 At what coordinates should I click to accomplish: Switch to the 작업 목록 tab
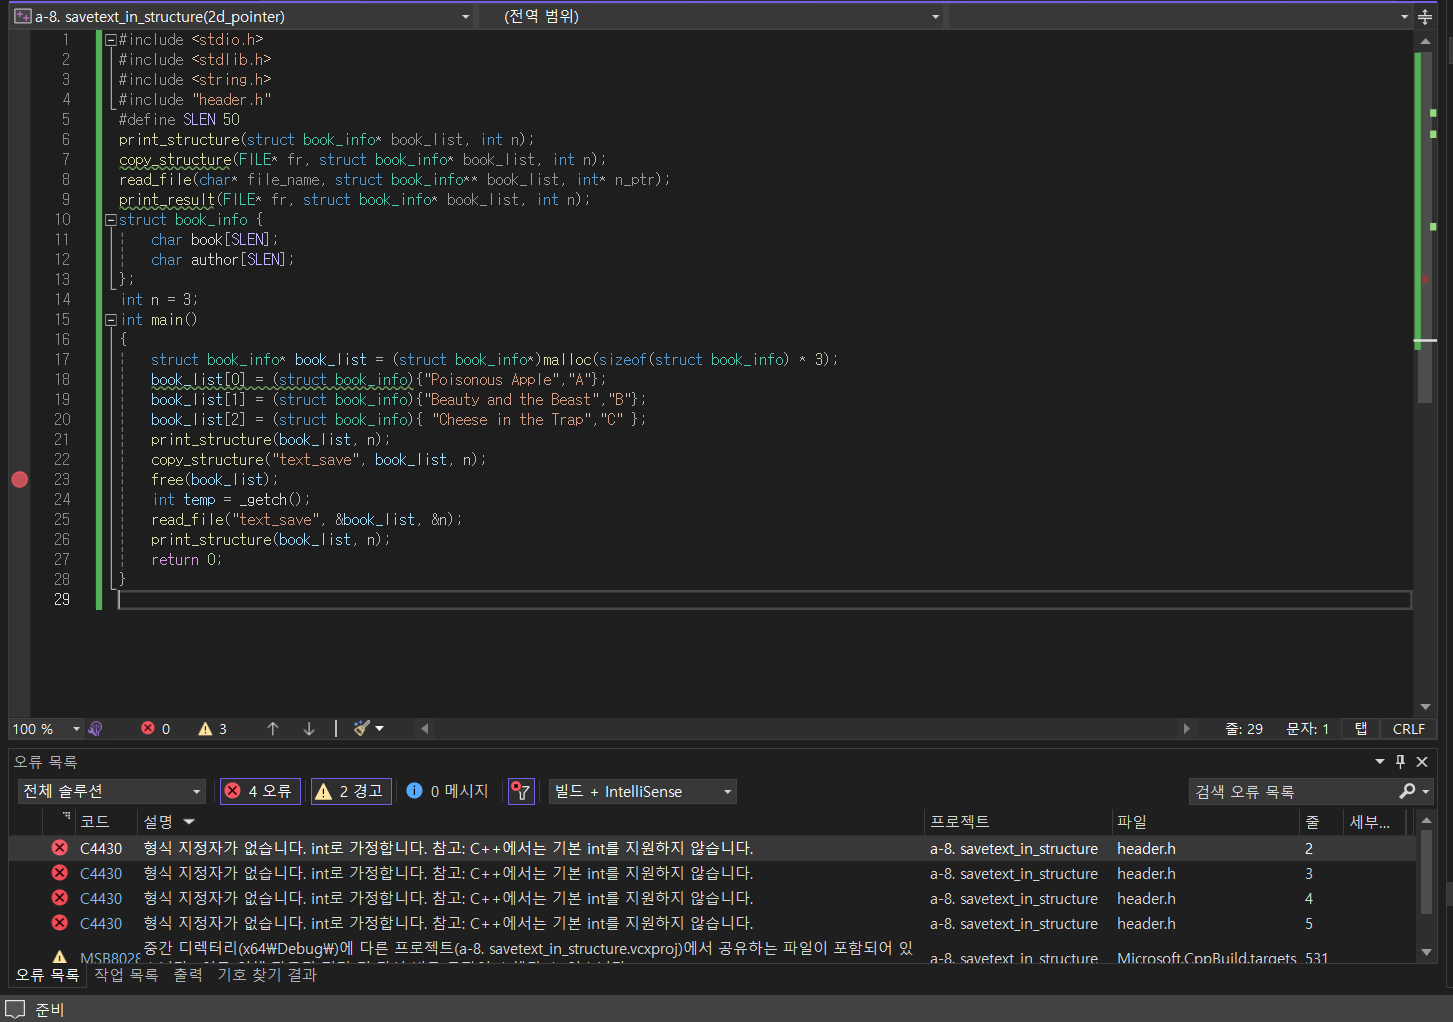(x=126, y=974)
